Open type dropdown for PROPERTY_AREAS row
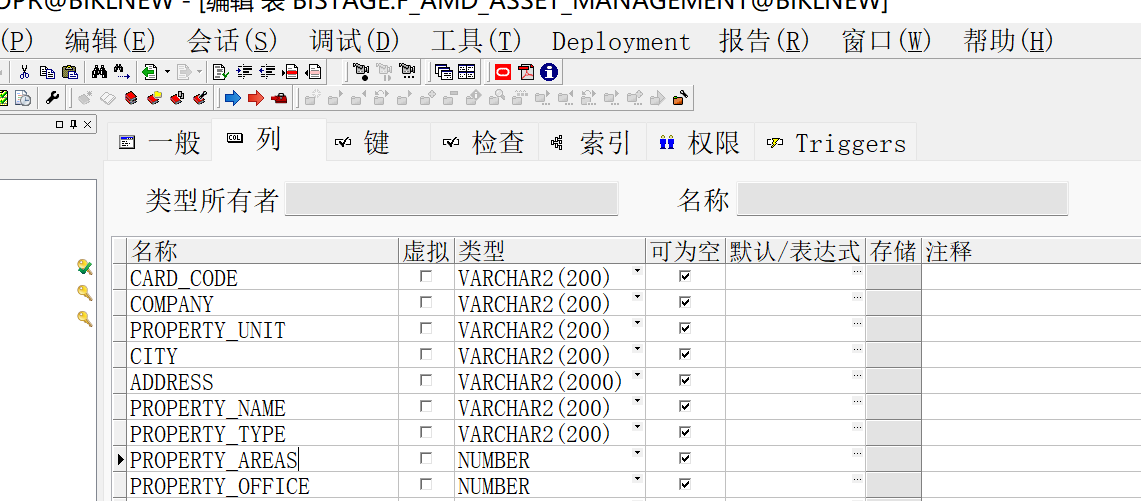The height and width of the screenshot is (501, 1141). click(x=638, y=453)
